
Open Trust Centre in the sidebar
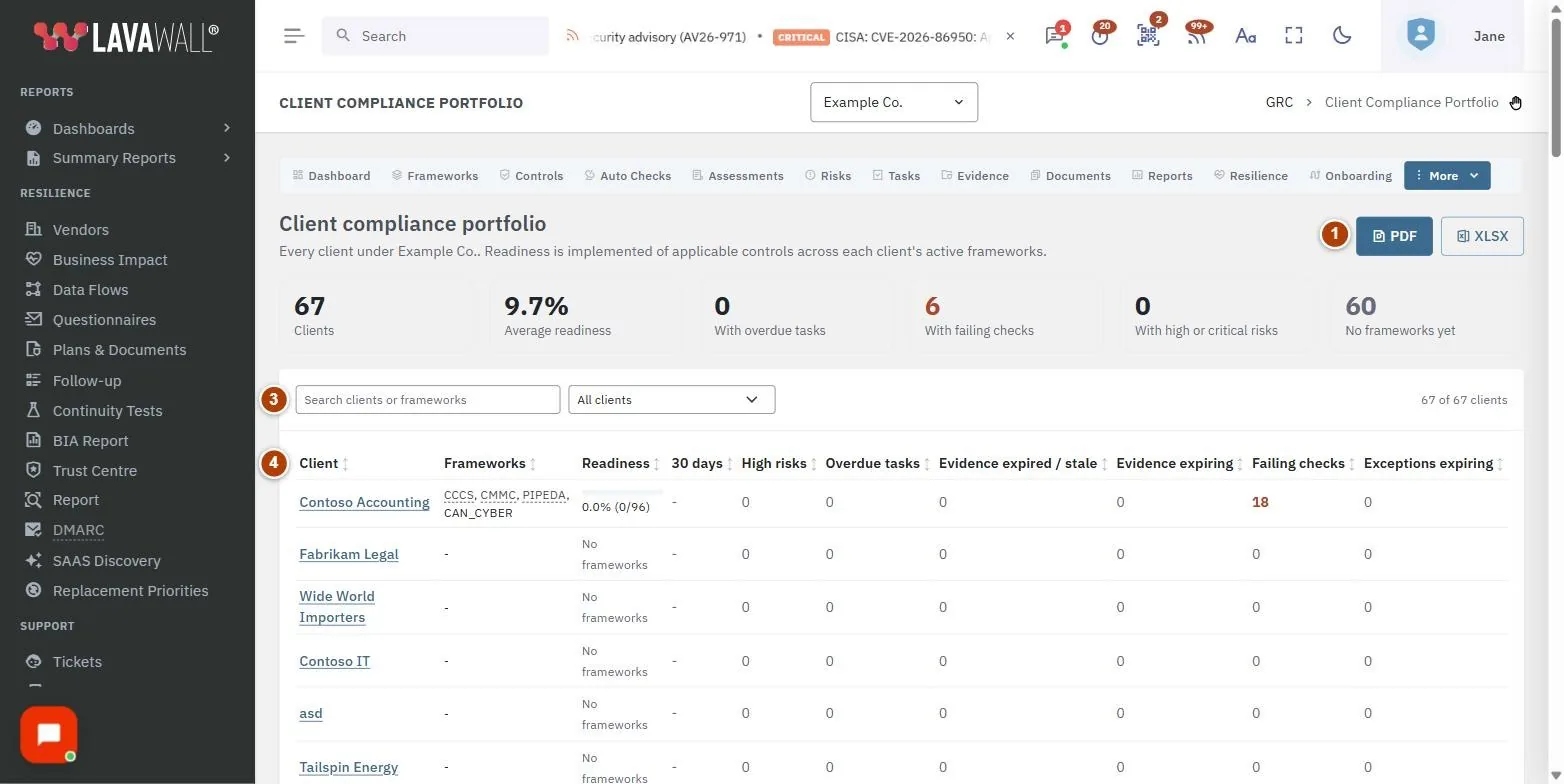(95, 470)
